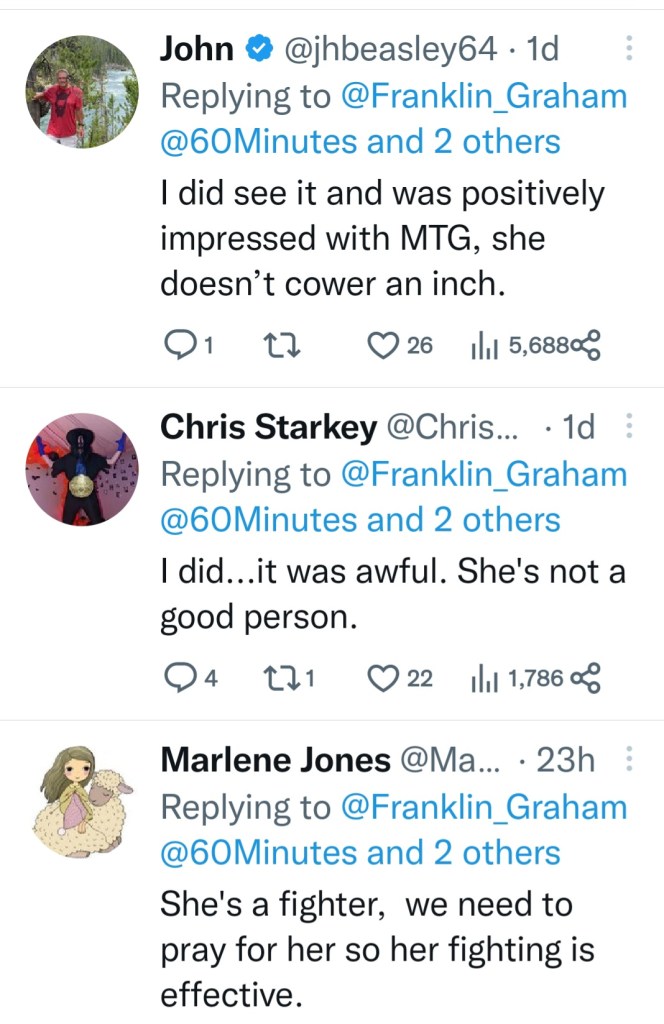The height and width of the screenshot is (1024, 664).
Task: Share John's tweet
Action: (587, 345)
